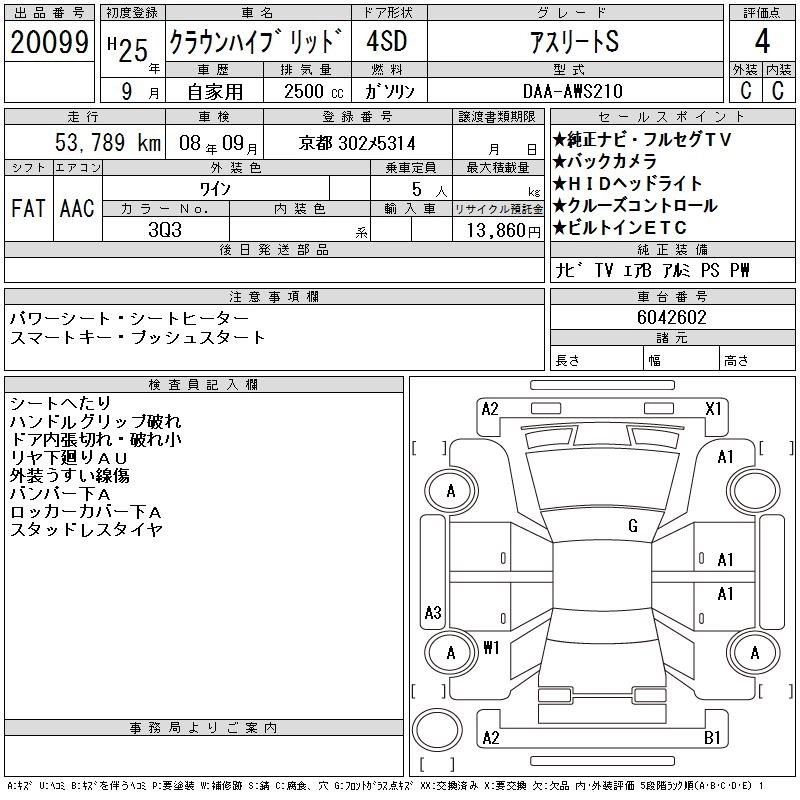Select the overall evaluation score 4
Image resolution: width=800 pixels, height=800 pixels.
(x=761, y=43)
